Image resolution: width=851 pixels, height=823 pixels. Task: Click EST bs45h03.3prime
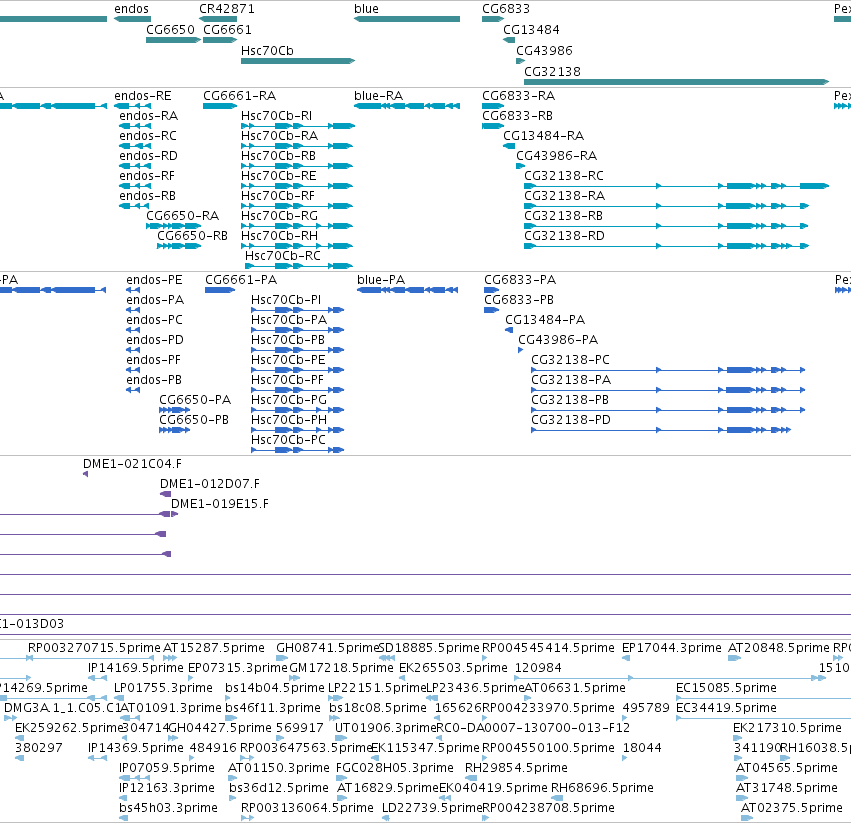168,808
